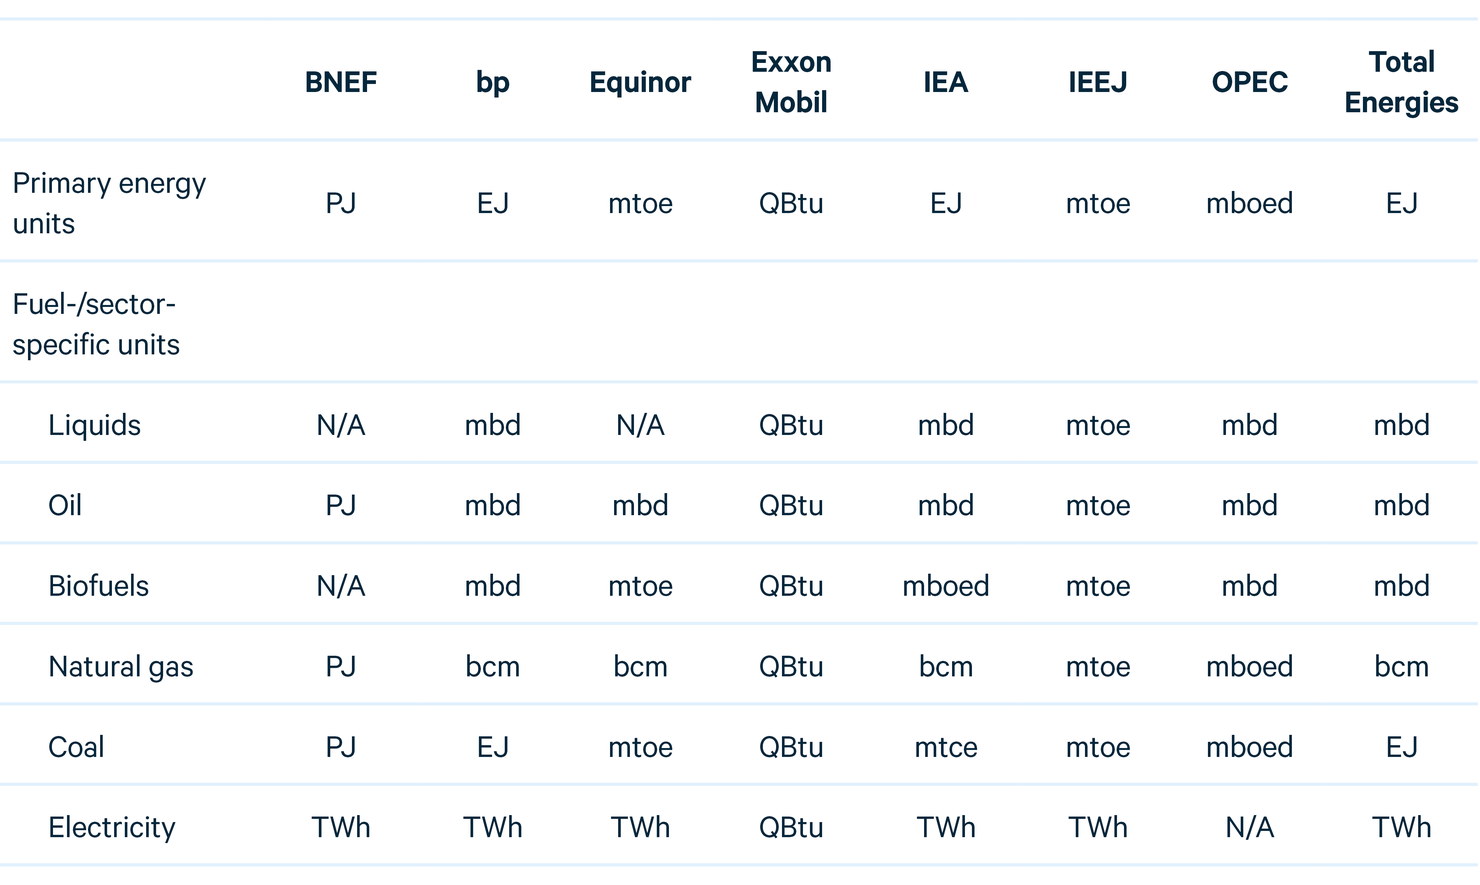Select the Exxon Mobil column header

click(x=791, y=82)
